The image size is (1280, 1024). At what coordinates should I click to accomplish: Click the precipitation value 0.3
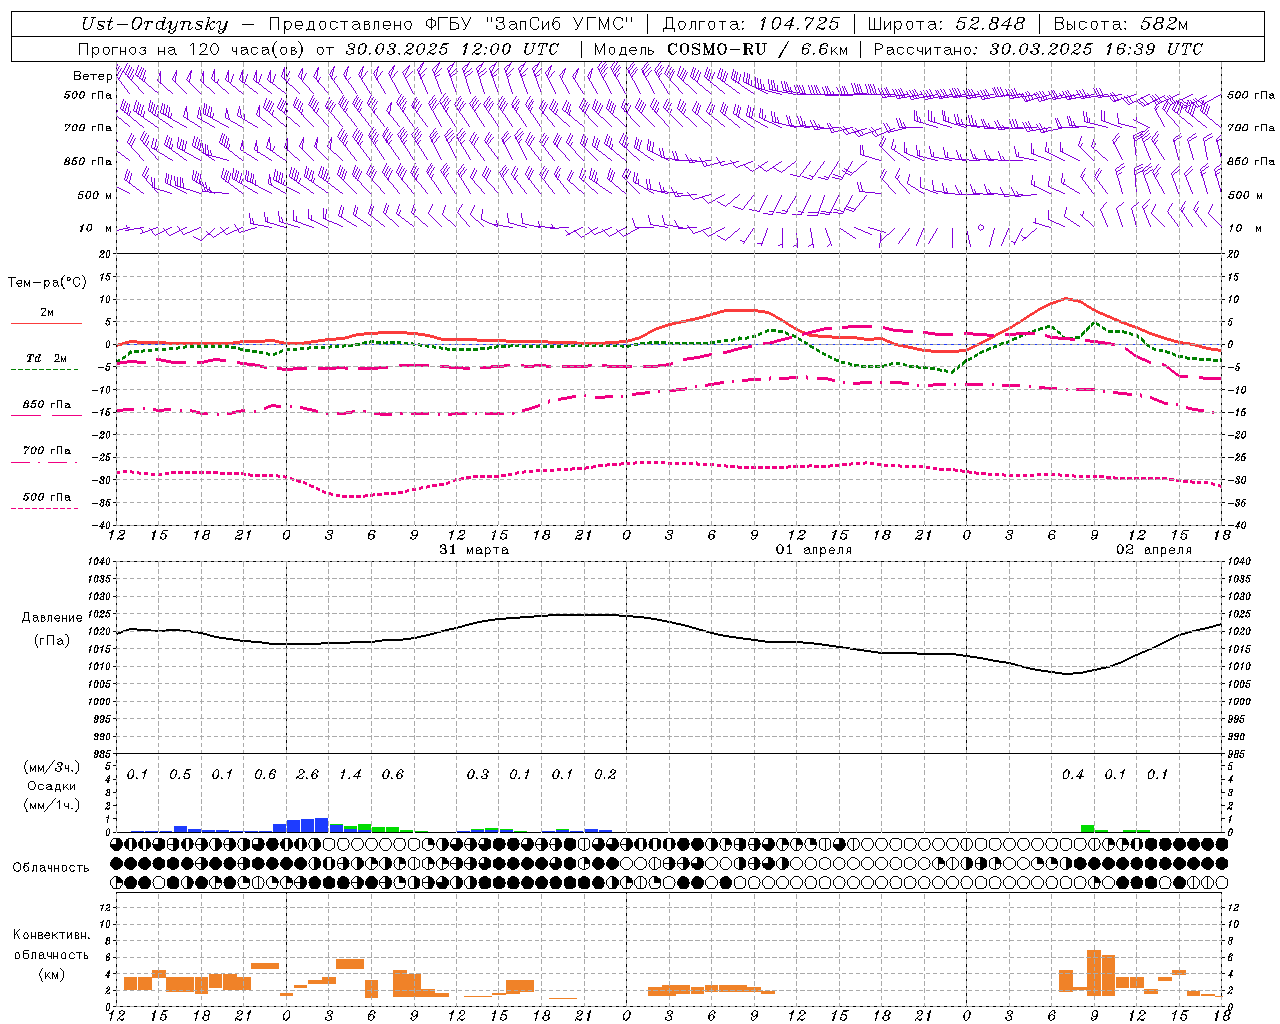(x=478, y=775)
